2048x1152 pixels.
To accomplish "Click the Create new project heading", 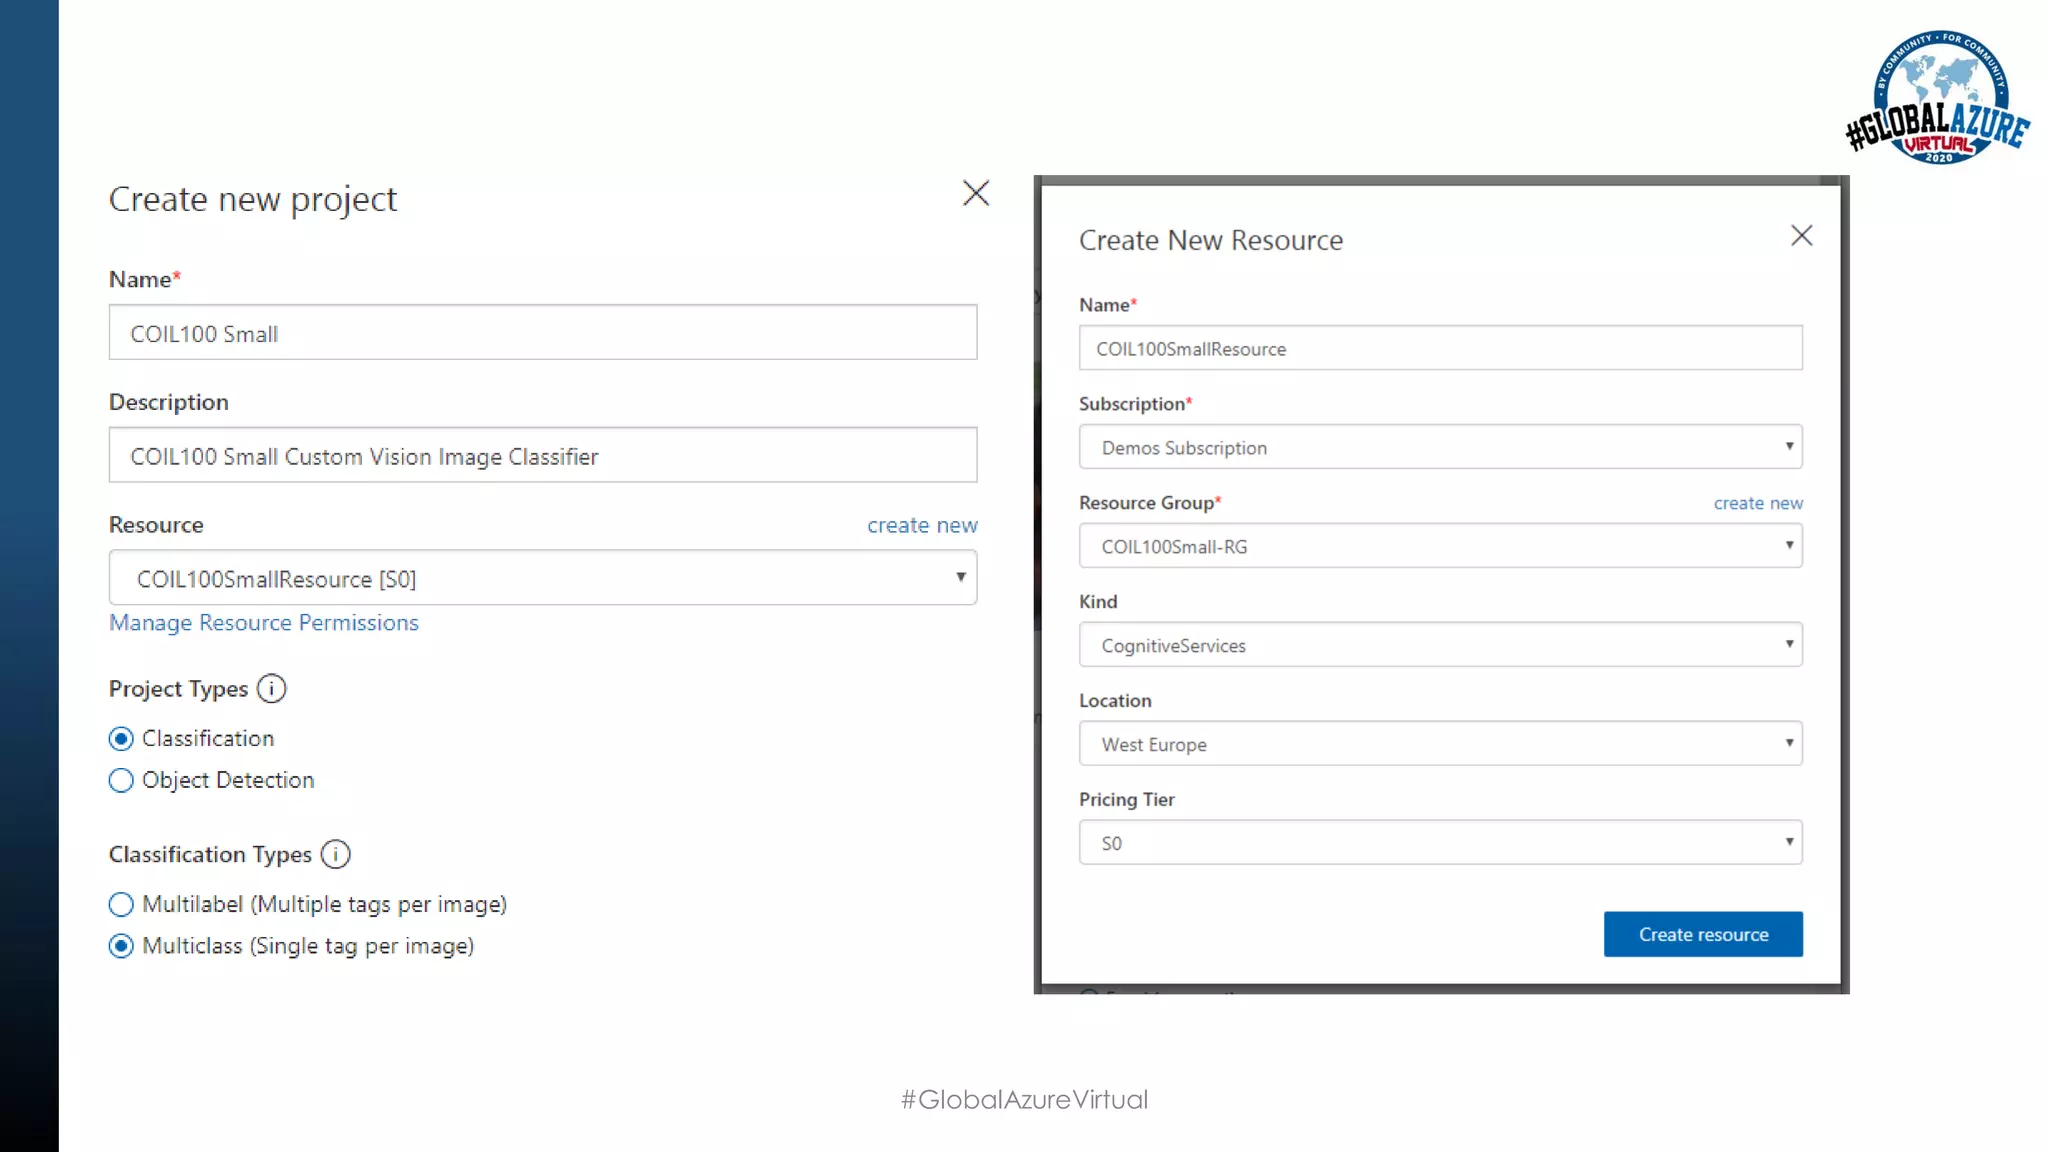I will coord(253,200).
